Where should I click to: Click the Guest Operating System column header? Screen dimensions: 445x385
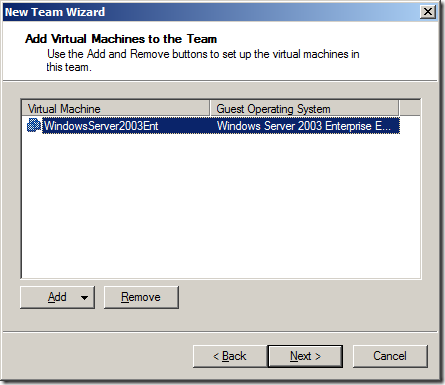click(305, 109)
